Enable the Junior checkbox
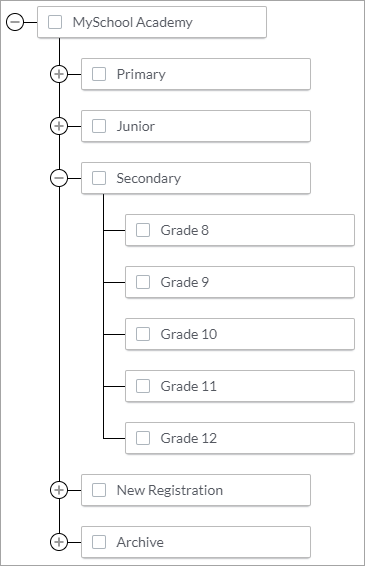The height and width of the screenshot is (566, 365). pos(99,126)
